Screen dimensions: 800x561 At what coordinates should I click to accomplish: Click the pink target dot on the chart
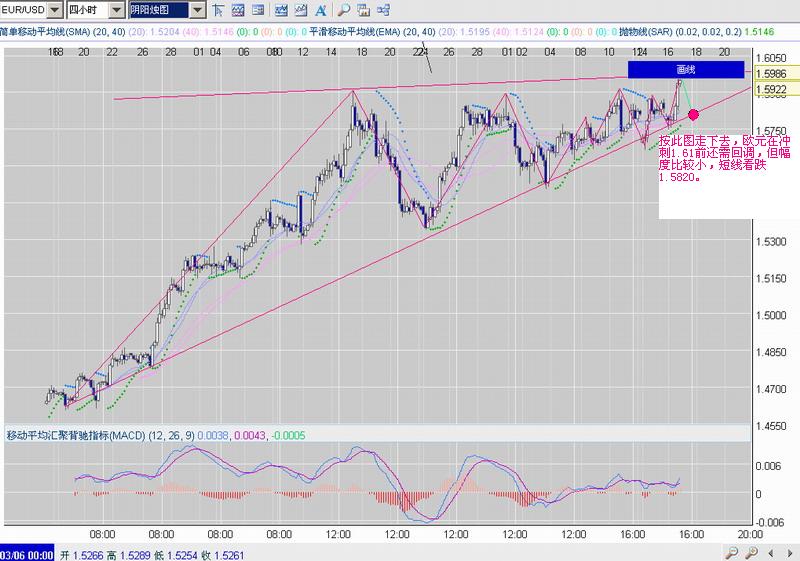693,115
